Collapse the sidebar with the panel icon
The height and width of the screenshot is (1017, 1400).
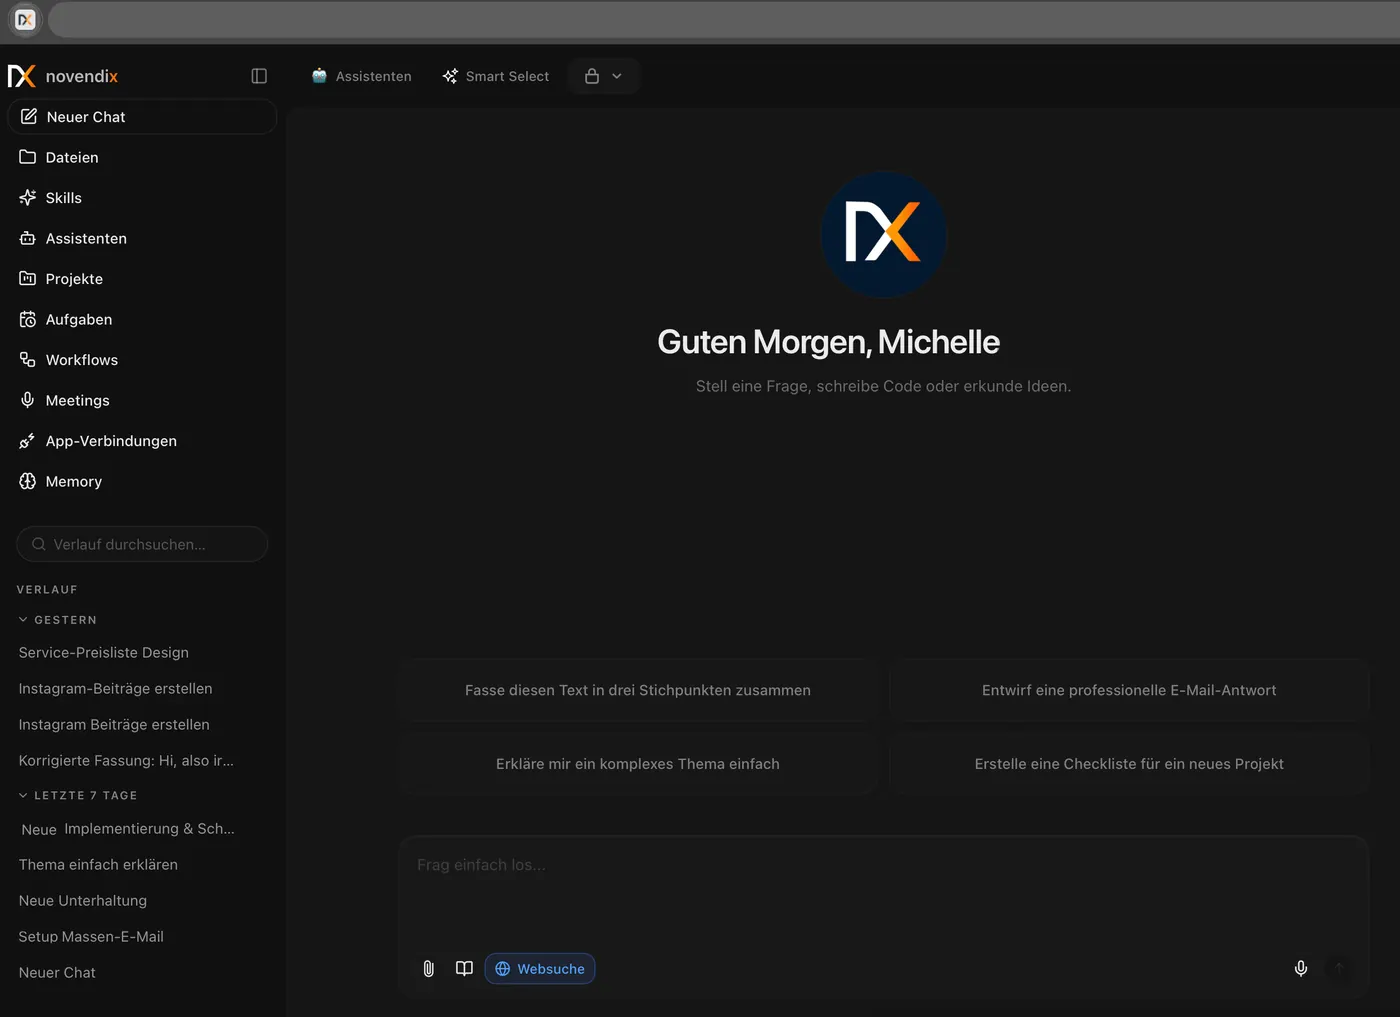pyautogui.click(x=259, y=76)
